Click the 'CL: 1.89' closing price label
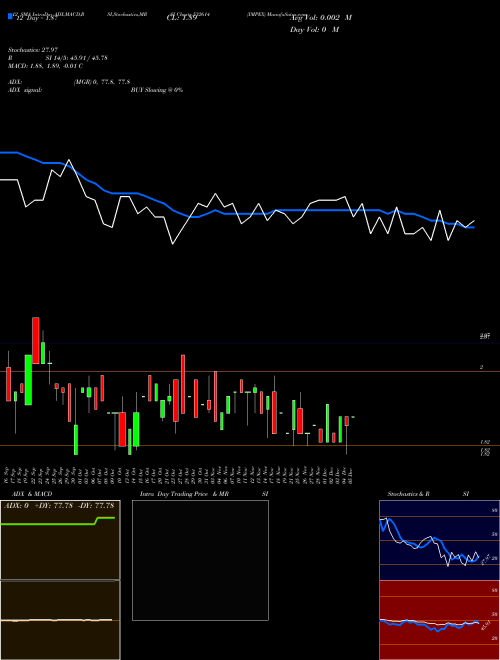500x660 pixels. click(182, 18)
